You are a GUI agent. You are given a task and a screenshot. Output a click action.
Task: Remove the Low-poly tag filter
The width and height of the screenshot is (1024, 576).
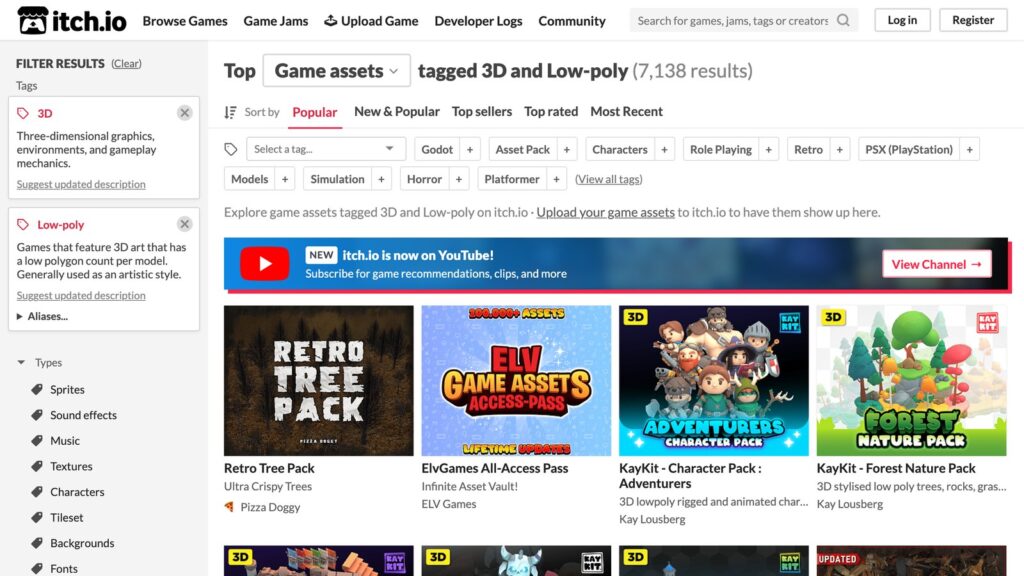185,224
